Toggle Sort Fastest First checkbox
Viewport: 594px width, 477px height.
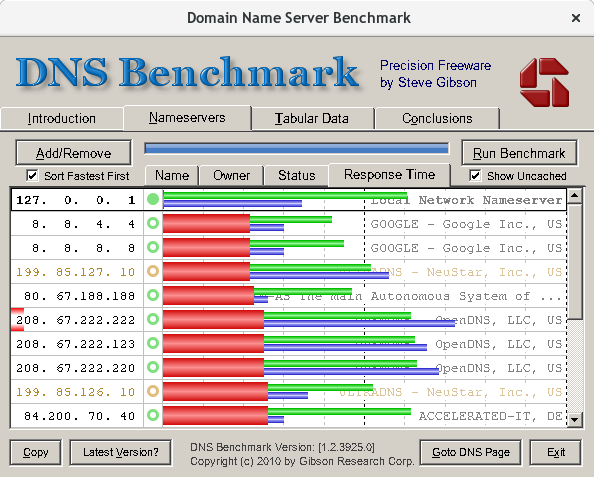[33, 175]
